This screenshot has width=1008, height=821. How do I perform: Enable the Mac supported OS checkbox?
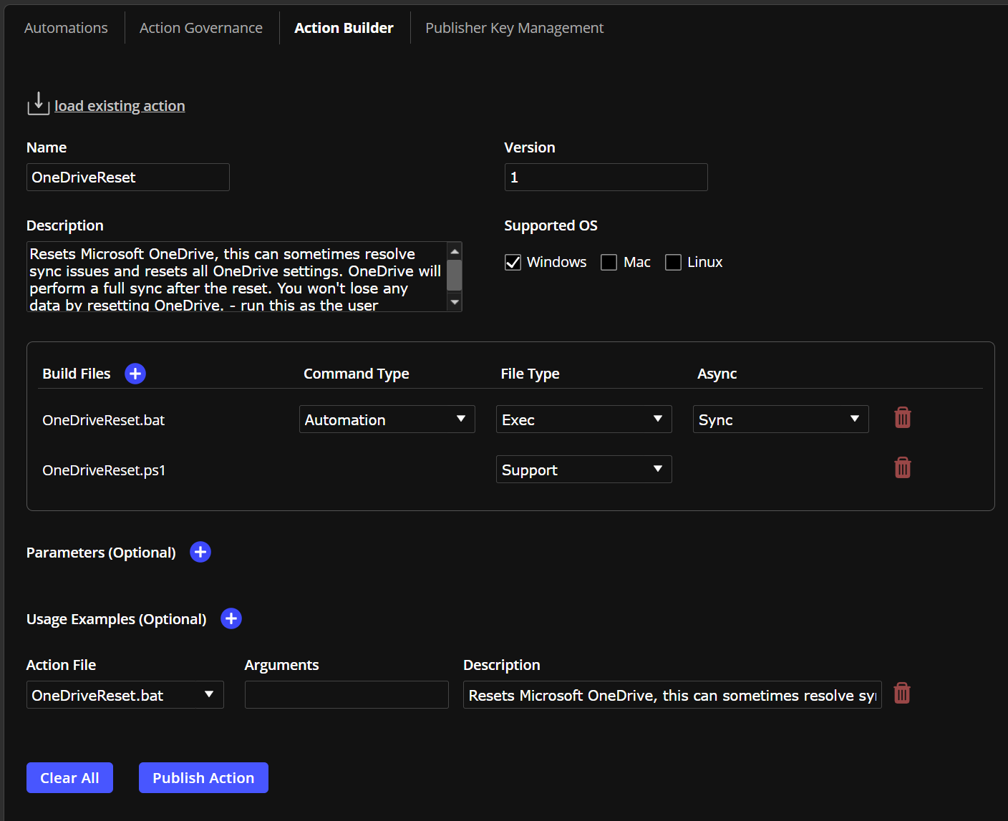coord(609,262)
